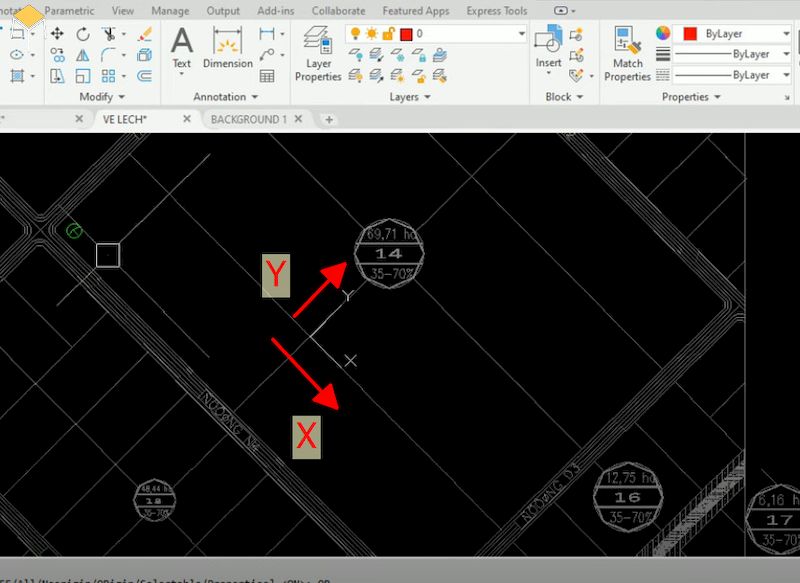Viewport: 800px width, 583px height.
Task: Expand the Annotation panel
Action: pyautogui.click(x=226, y=96)
